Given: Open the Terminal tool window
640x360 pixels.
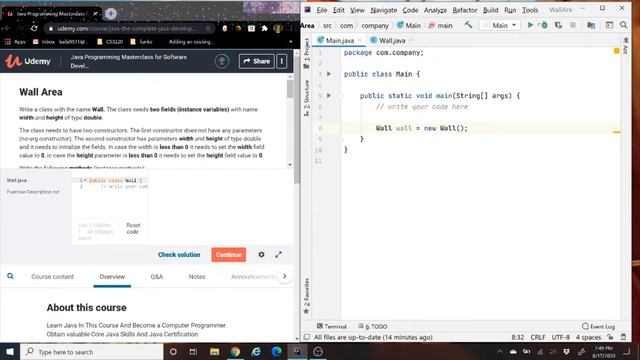Looking at the screenshot, I should [x=332, y=326].
